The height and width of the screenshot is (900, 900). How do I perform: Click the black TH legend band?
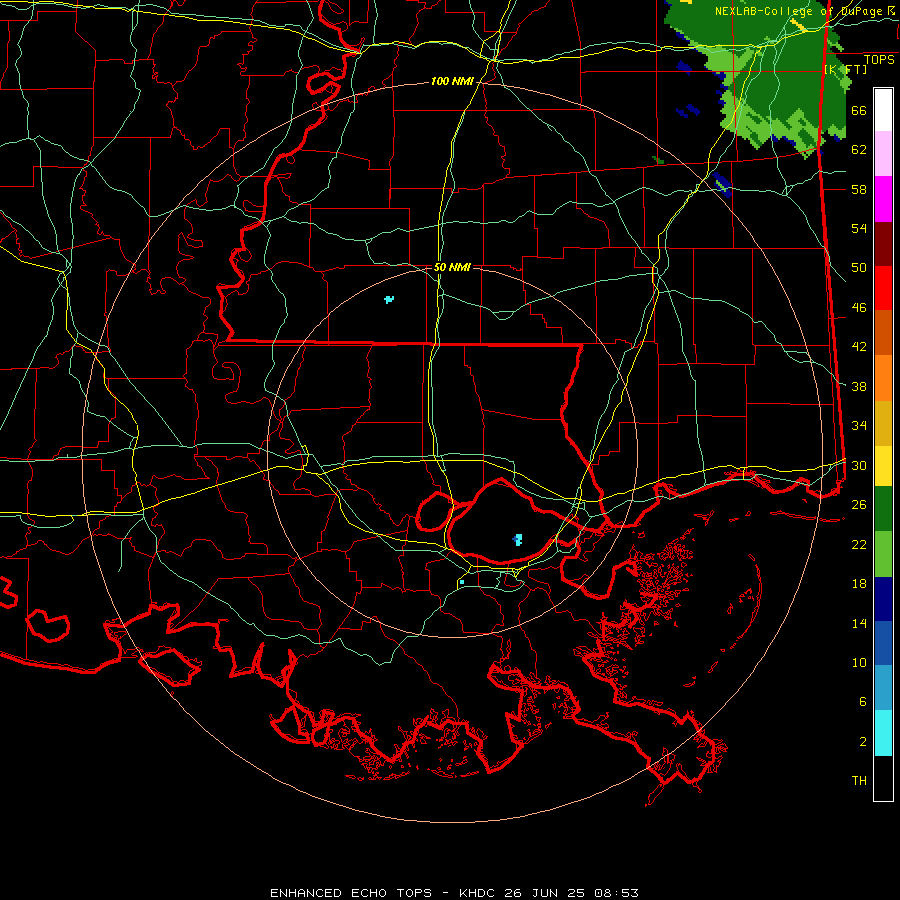pos(883,778)
